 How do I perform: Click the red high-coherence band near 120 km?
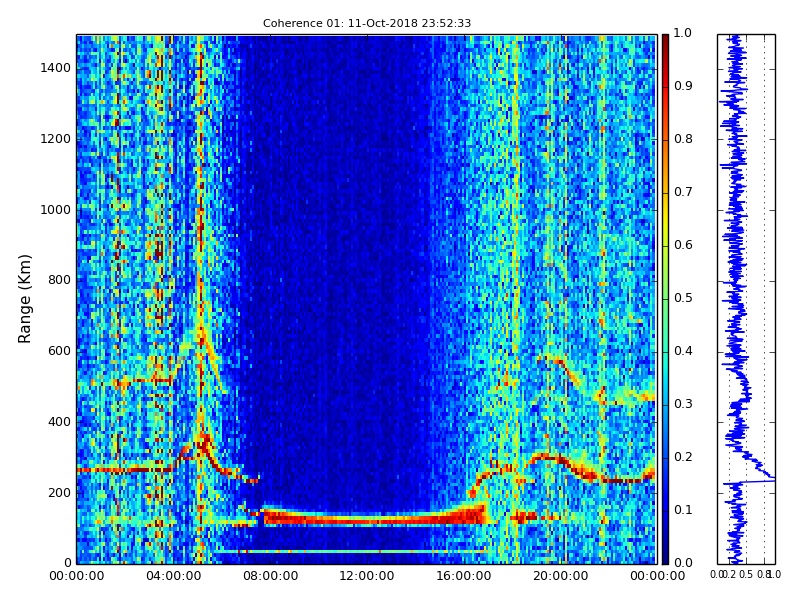click(373, 517)
